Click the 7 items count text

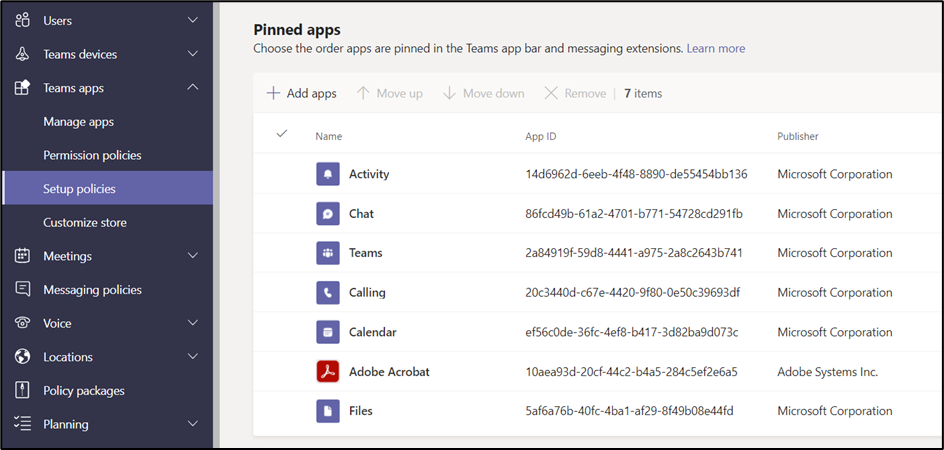coord(643,93)
